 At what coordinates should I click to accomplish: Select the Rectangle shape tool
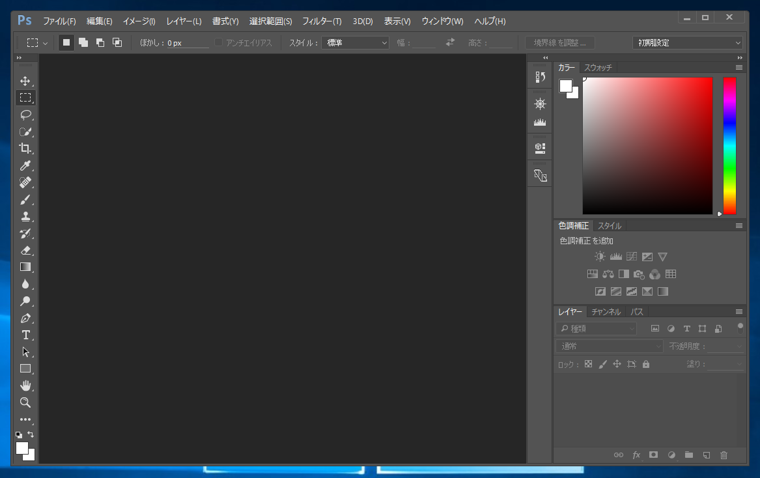click(x=25, y=369)
